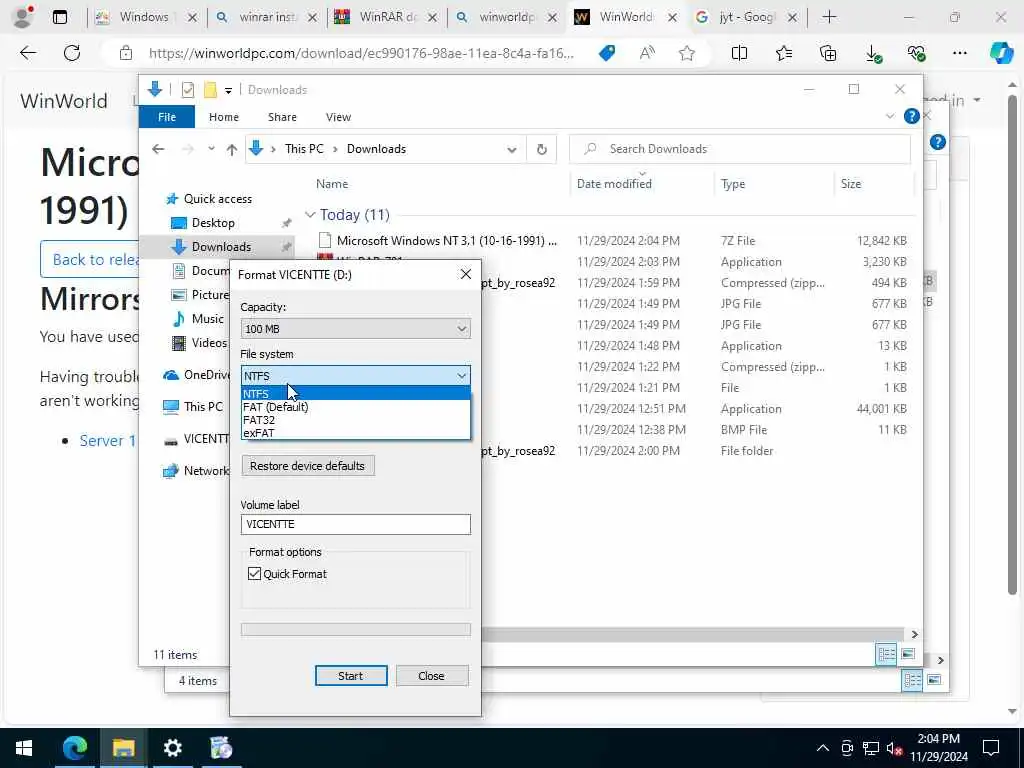Viewport: 1024px width, 768px height.
Task: Collapse the File system combo box arrow
Action: pyautogui.click(x=462, y=376)
